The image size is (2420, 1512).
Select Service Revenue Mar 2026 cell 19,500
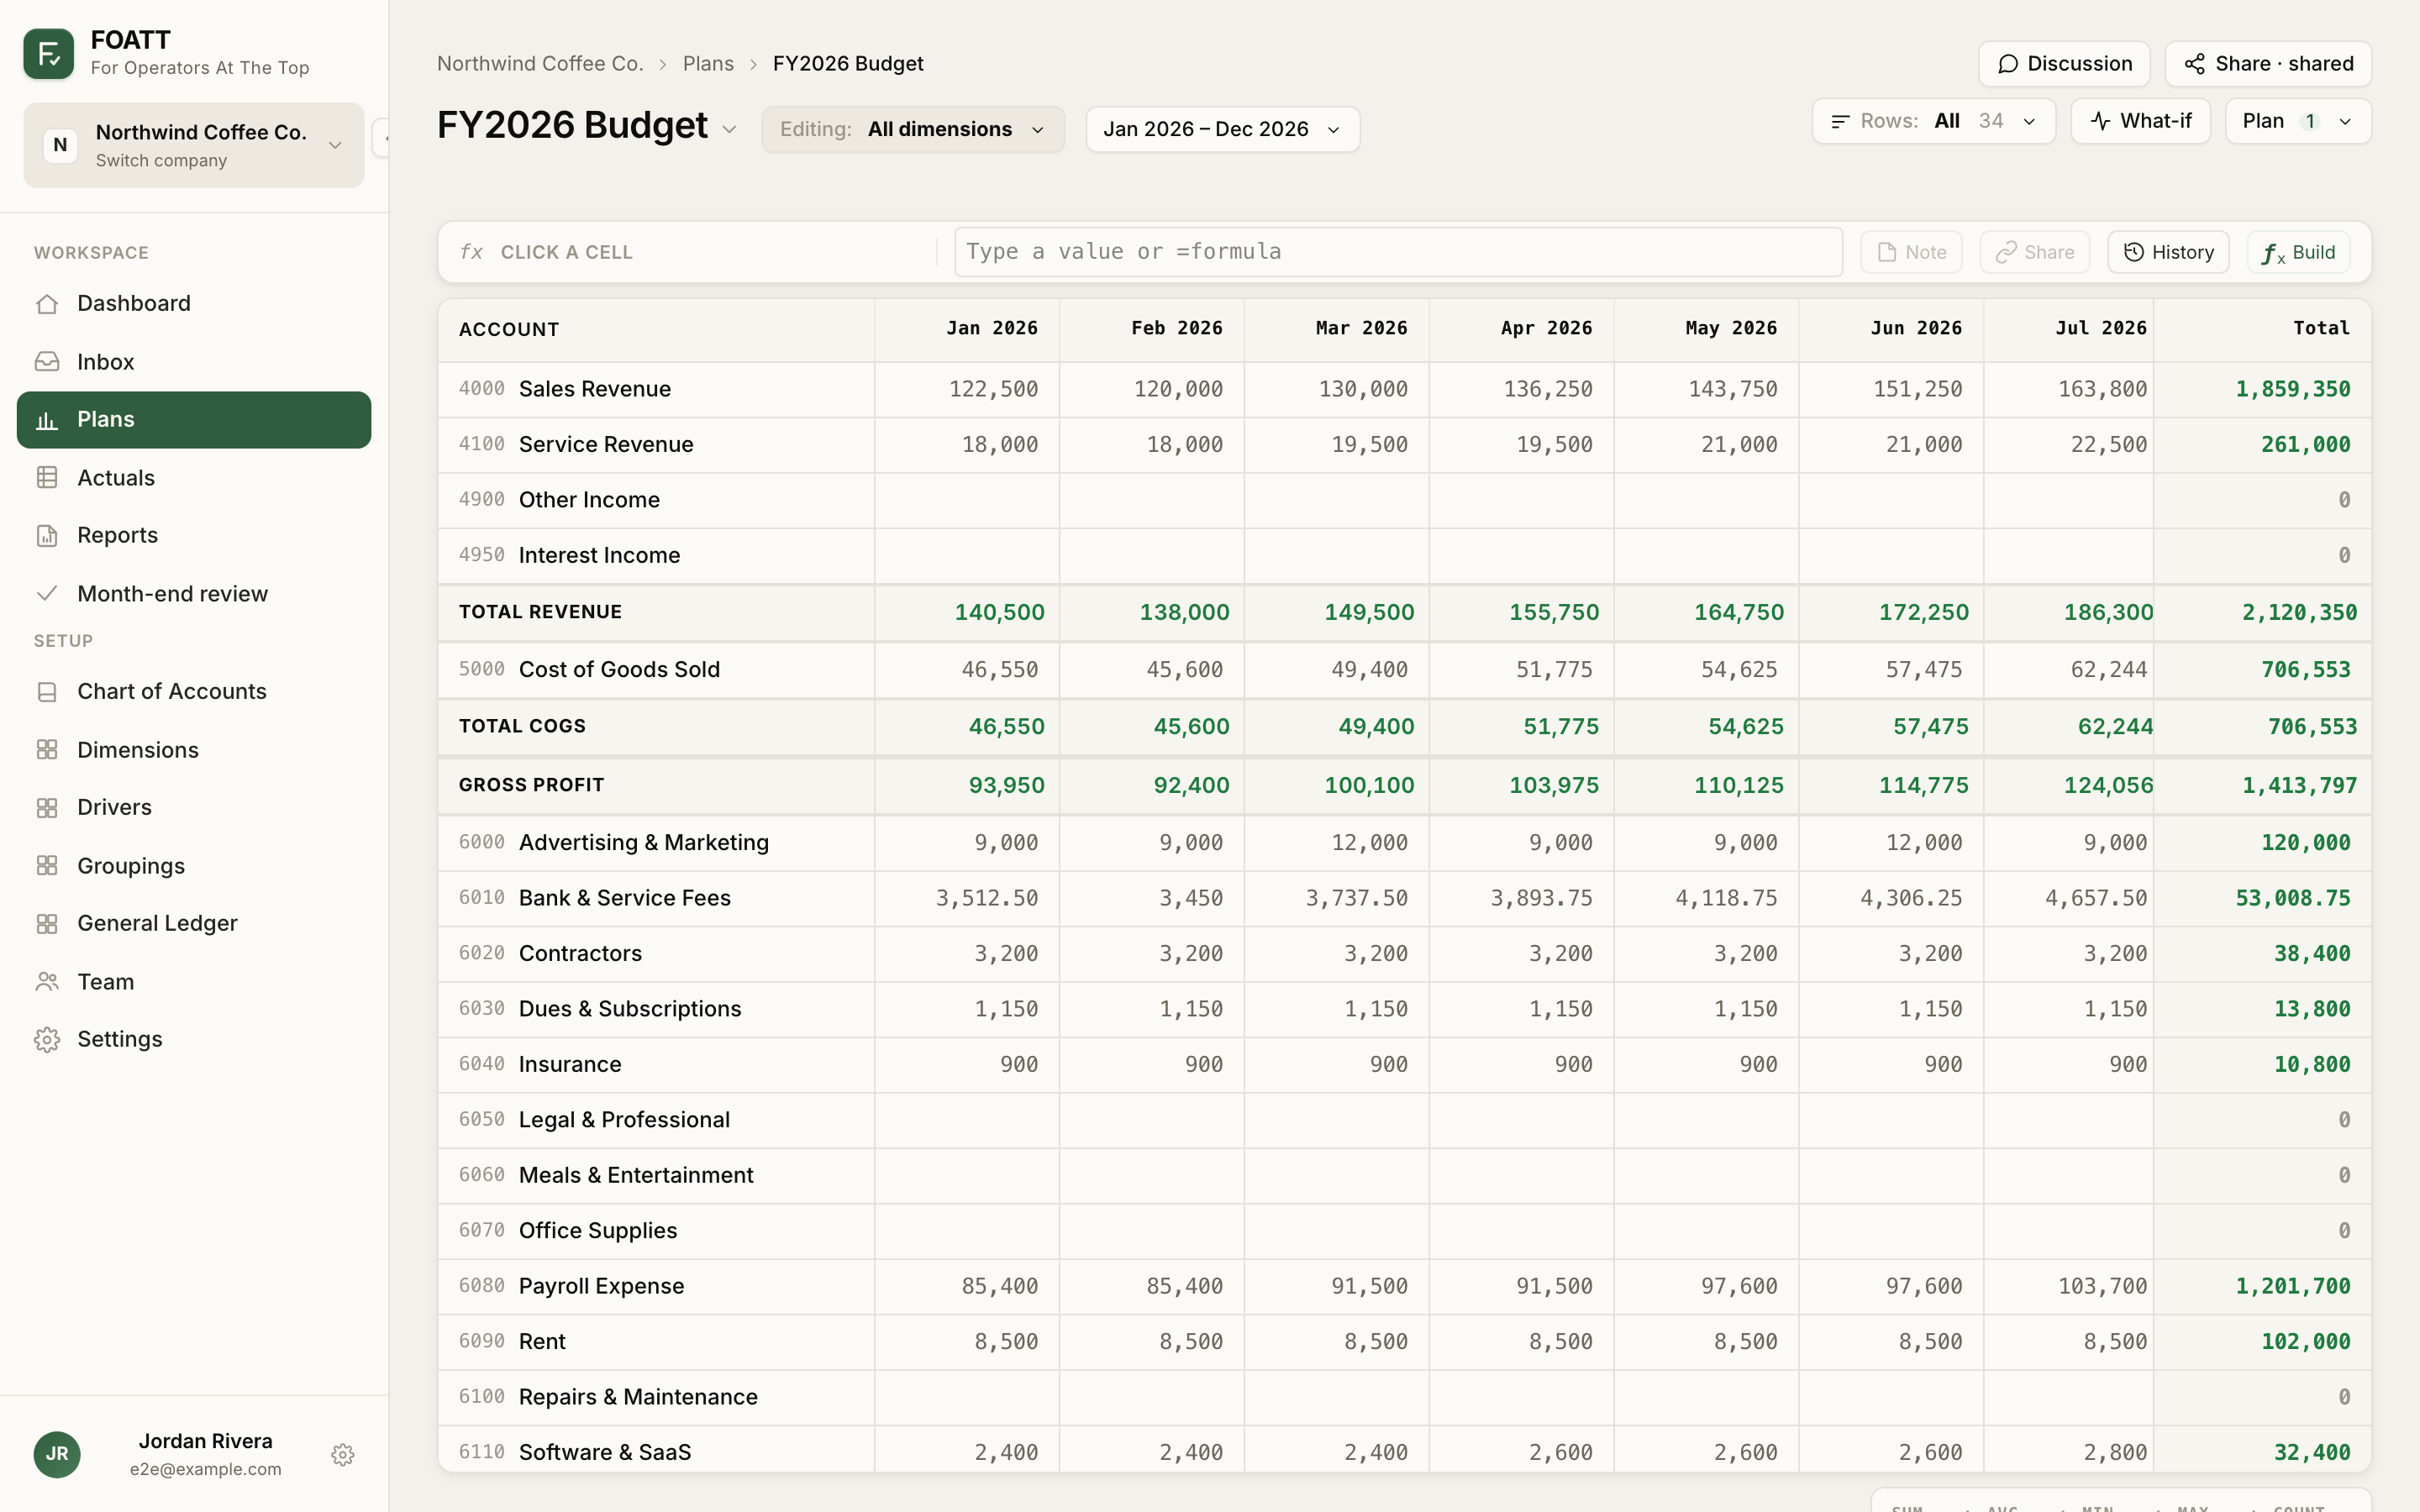1337,445
